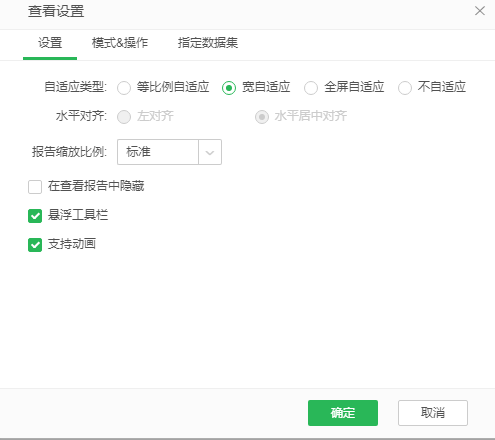Click the 水平对齐 label text
Viewport: 495px width, 440px height.
coord(81,116)
